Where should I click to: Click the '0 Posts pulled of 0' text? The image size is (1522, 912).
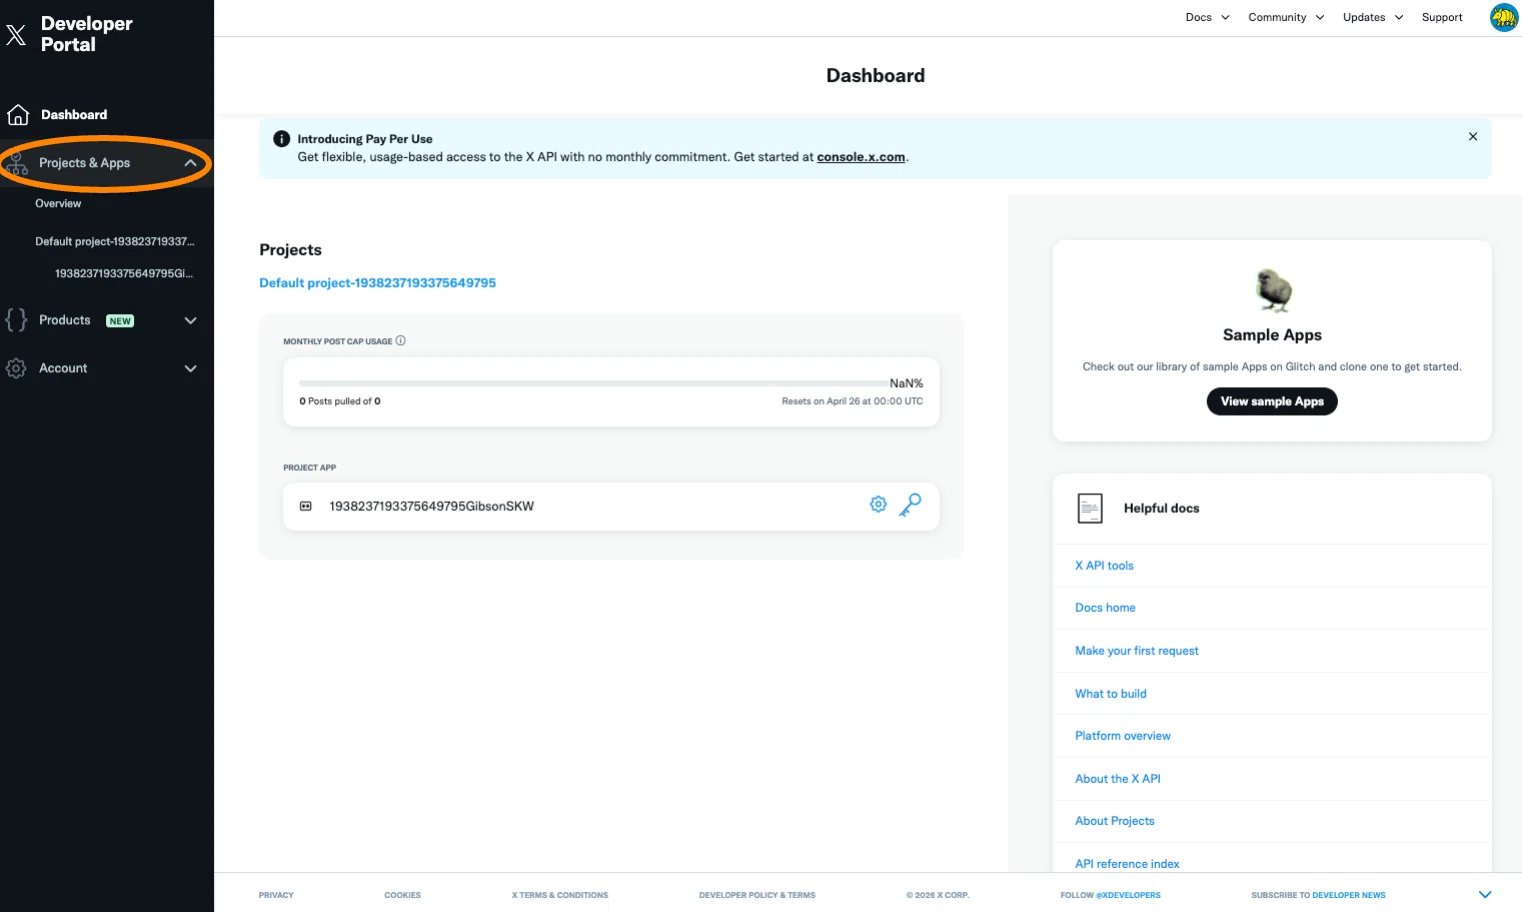340,401
